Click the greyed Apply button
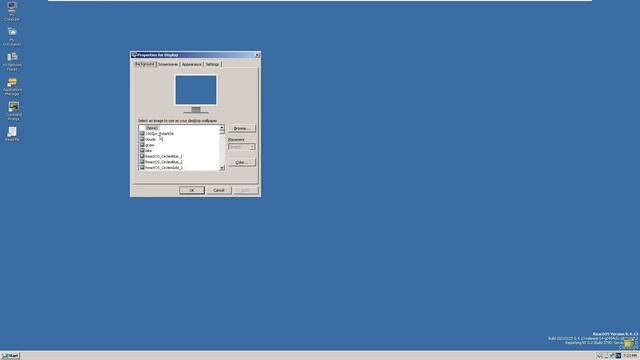 [246, 190]
